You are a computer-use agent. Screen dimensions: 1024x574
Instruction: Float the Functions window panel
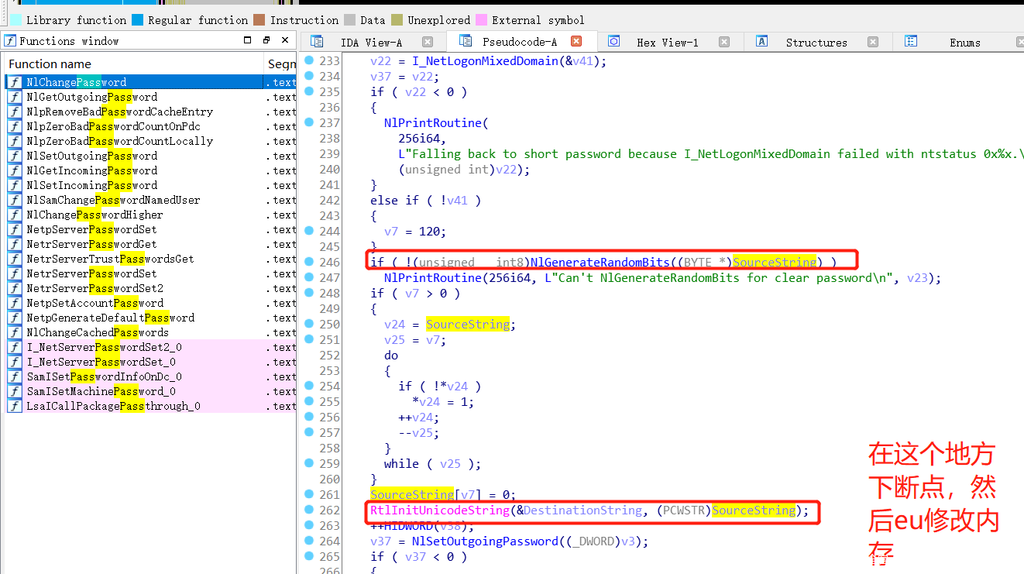266,41
